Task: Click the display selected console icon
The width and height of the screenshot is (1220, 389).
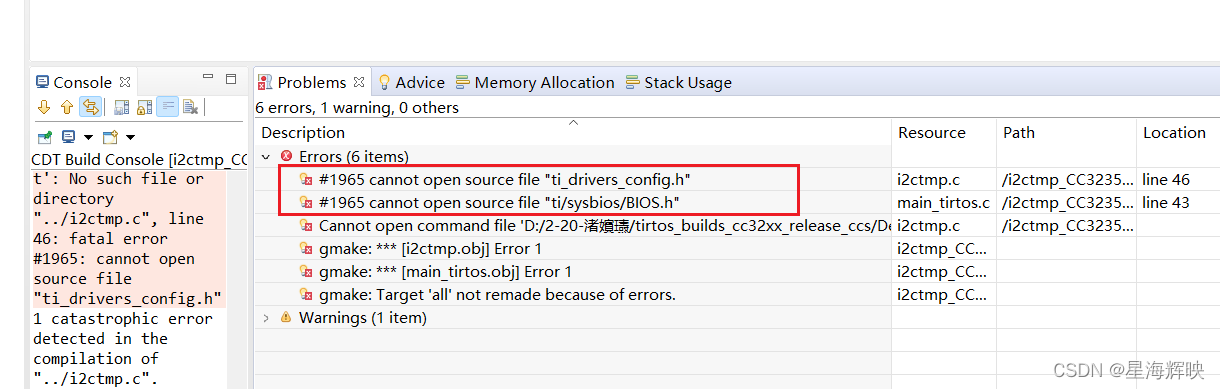Action: (x=68, y=136)
